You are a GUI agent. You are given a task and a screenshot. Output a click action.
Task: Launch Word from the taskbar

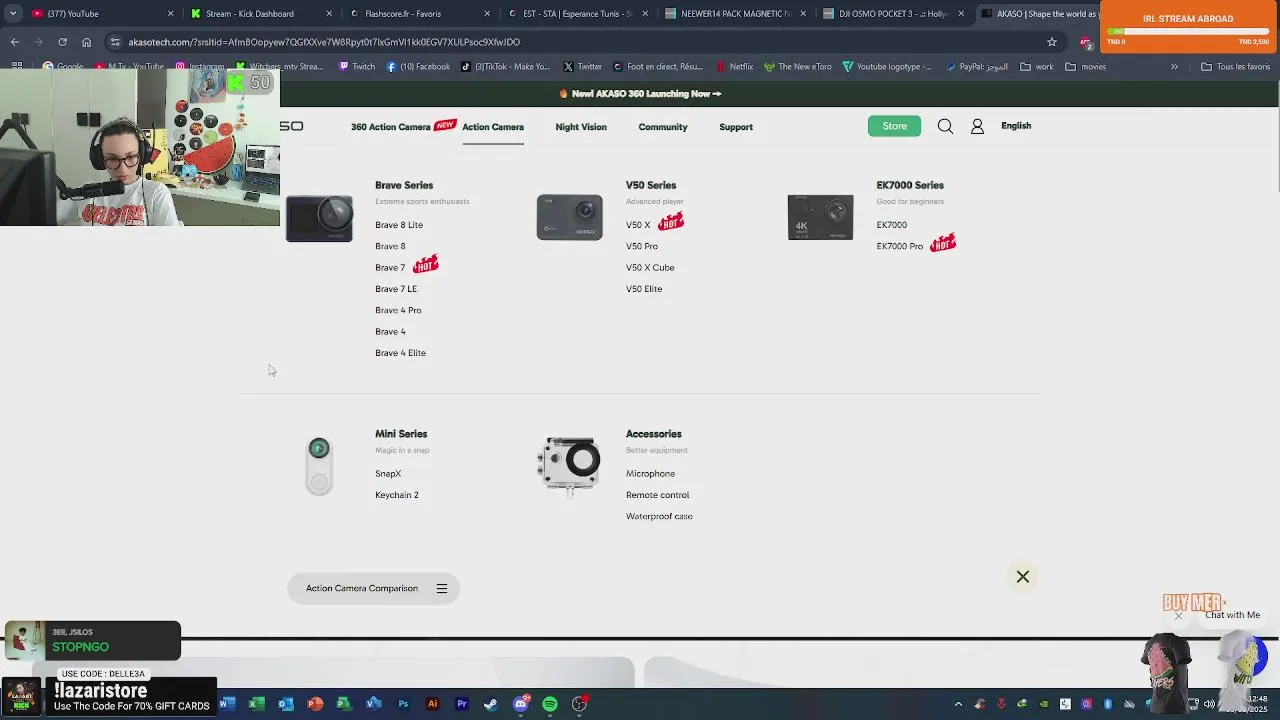pyautogui.click(x=226, y=704)
